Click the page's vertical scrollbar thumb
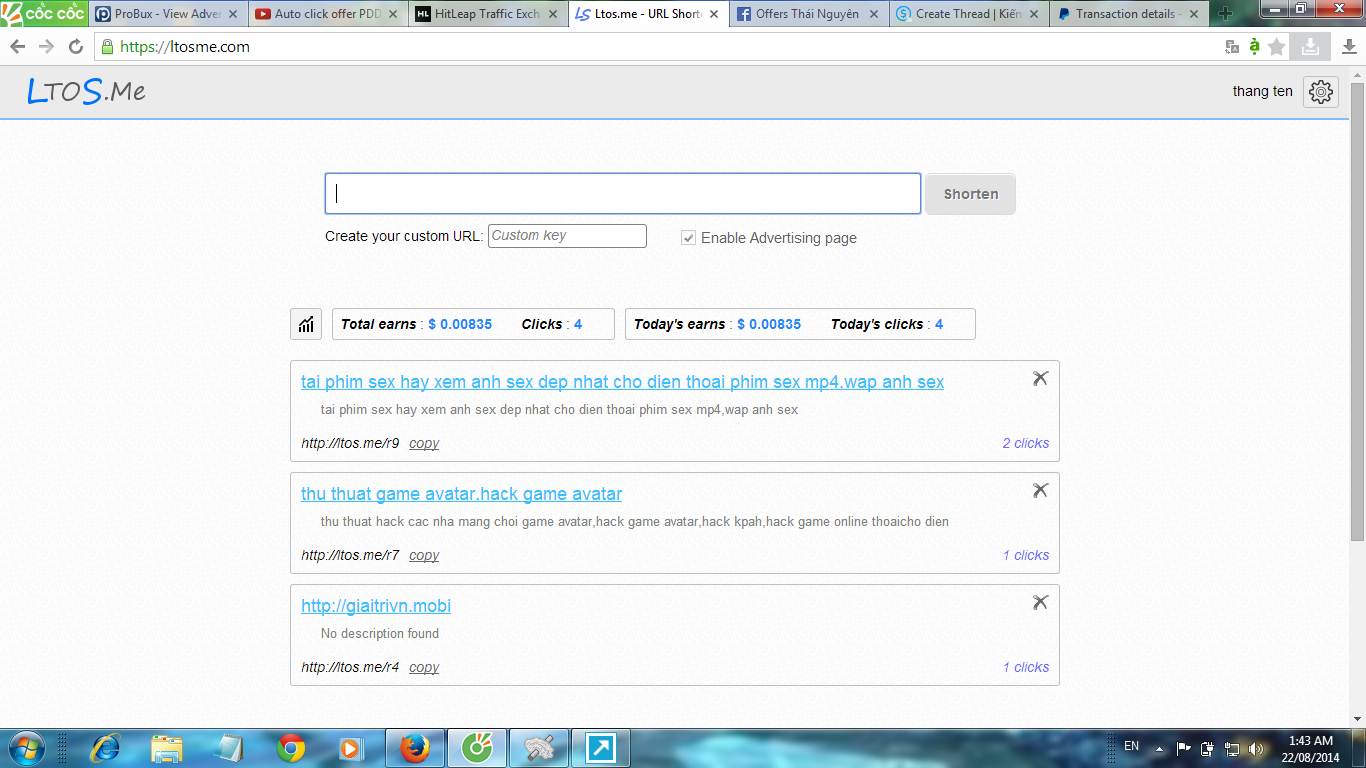The height and width of the screenshot is (768, 1366). tap(1357, 312)
